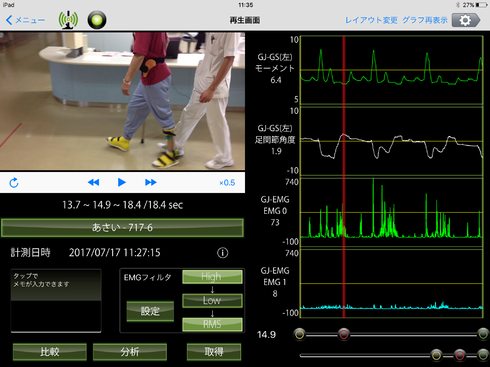The image size is (490, 367).
Task: Tap the GJ-GS(左) 足関節角度 graph
Action: pyautogui.click(x=392, y=141)
